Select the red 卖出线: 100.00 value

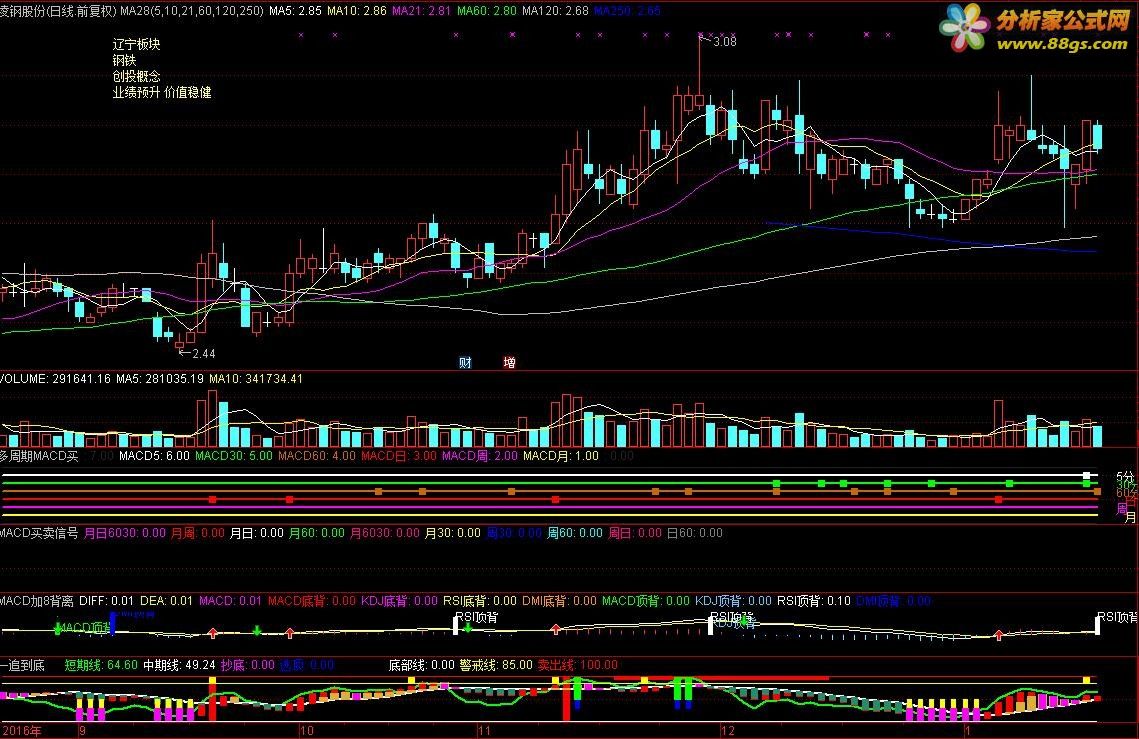pos(578,665)
